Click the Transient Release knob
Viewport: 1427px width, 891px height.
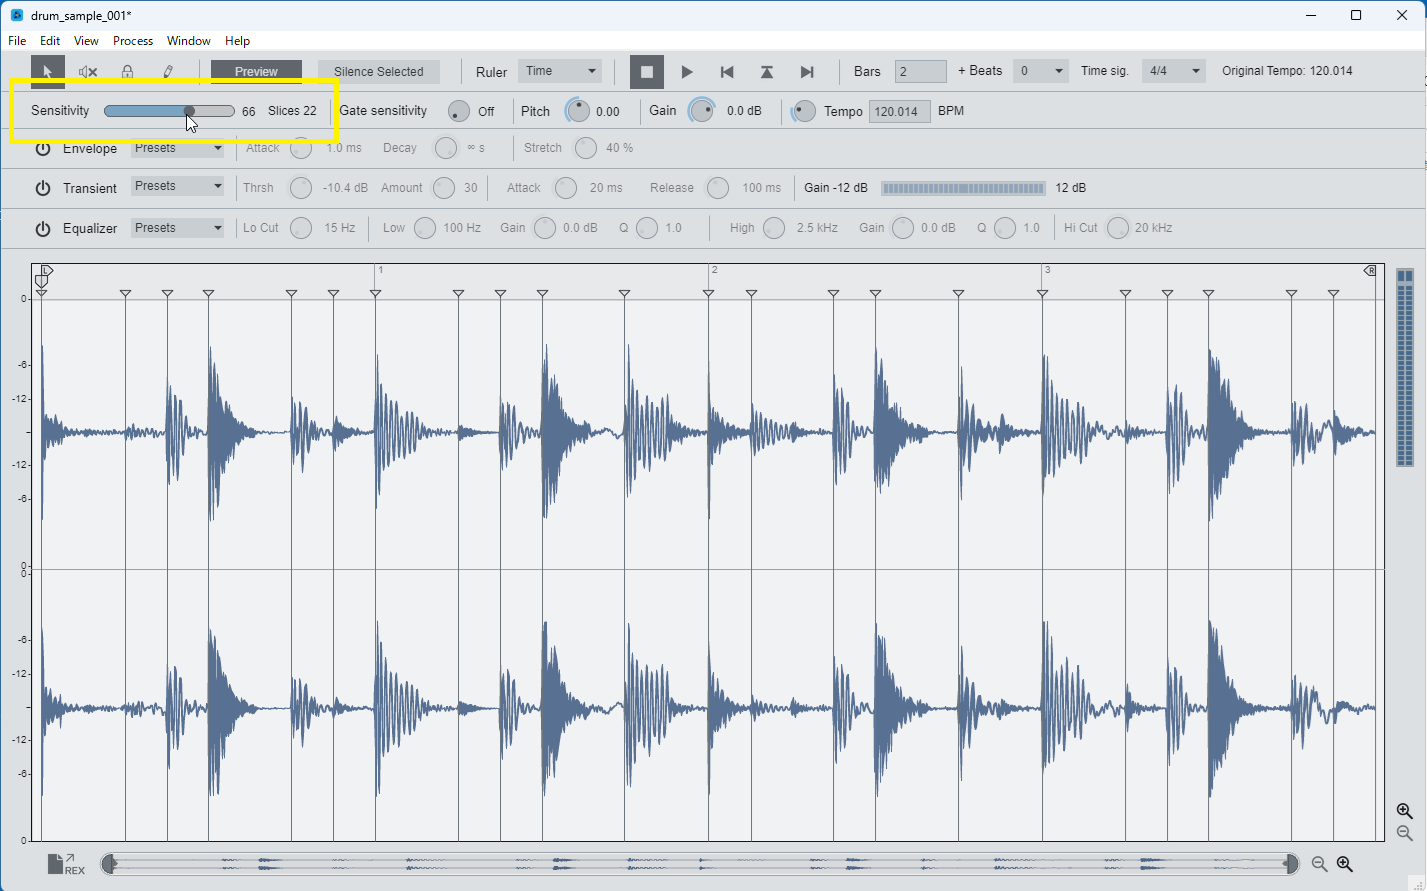[x=718, y=188]
